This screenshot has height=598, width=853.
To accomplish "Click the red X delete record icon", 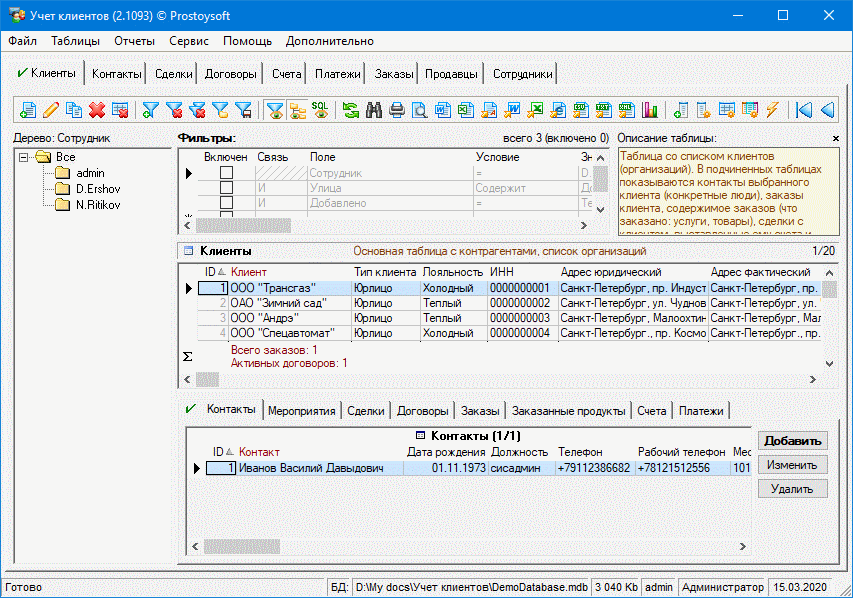I will pos(97,110).
